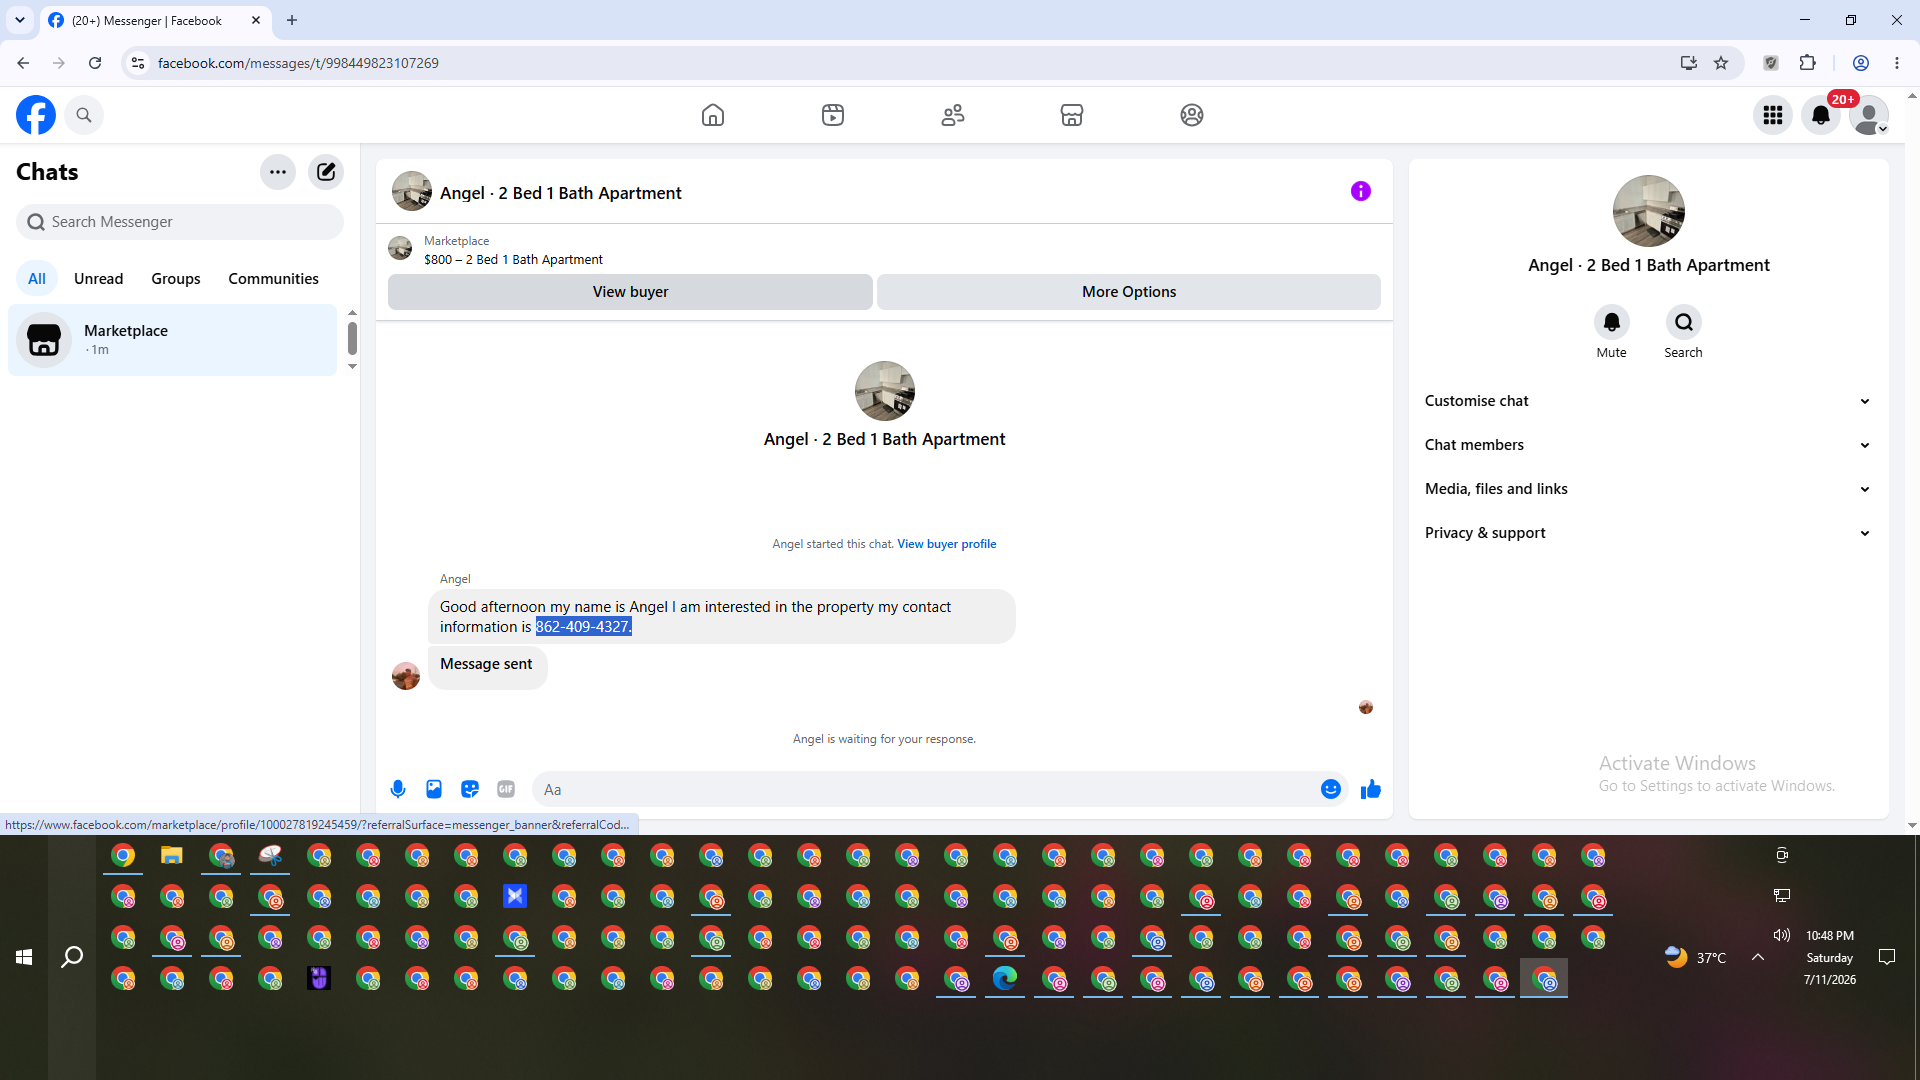Open the Windows notification center
The width and height of the screenshot is (1920, 1080).
[1887, 957]
